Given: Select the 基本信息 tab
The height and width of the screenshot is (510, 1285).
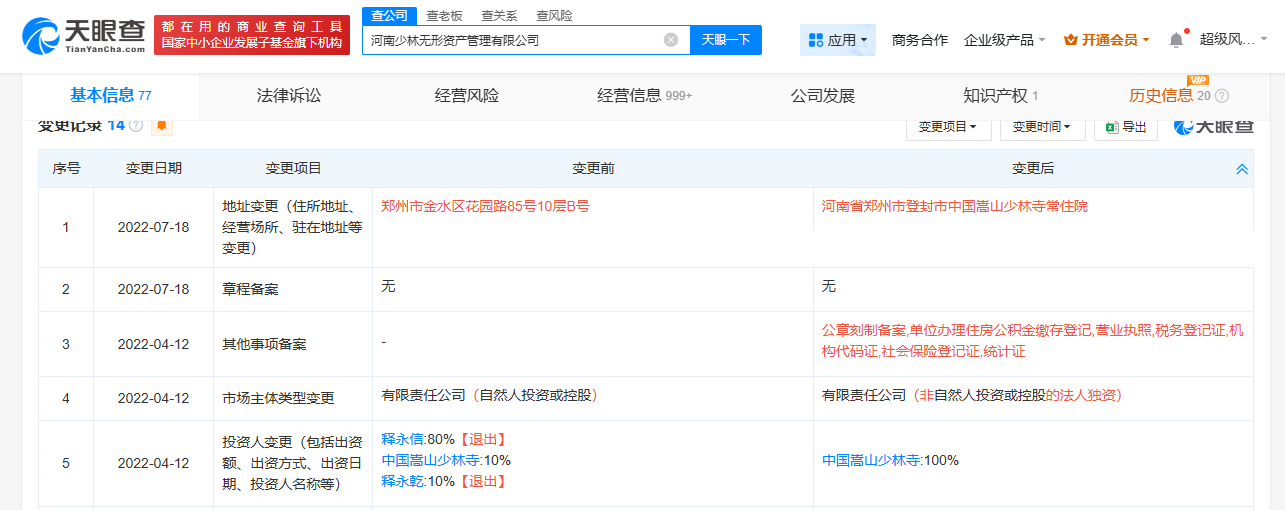Looking at the screenshot, I should point(110,96).
